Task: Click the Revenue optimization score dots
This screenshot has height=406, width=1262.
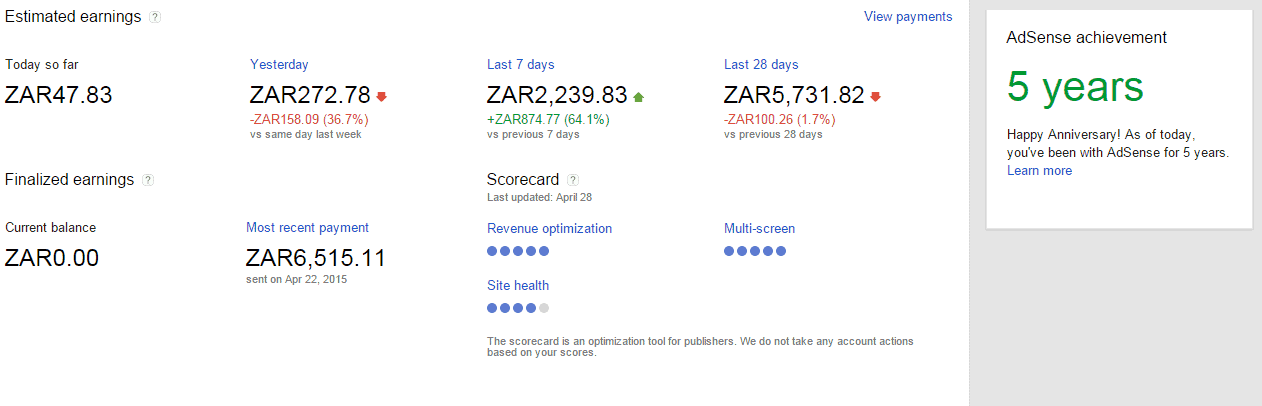Action: coord(518,251)
